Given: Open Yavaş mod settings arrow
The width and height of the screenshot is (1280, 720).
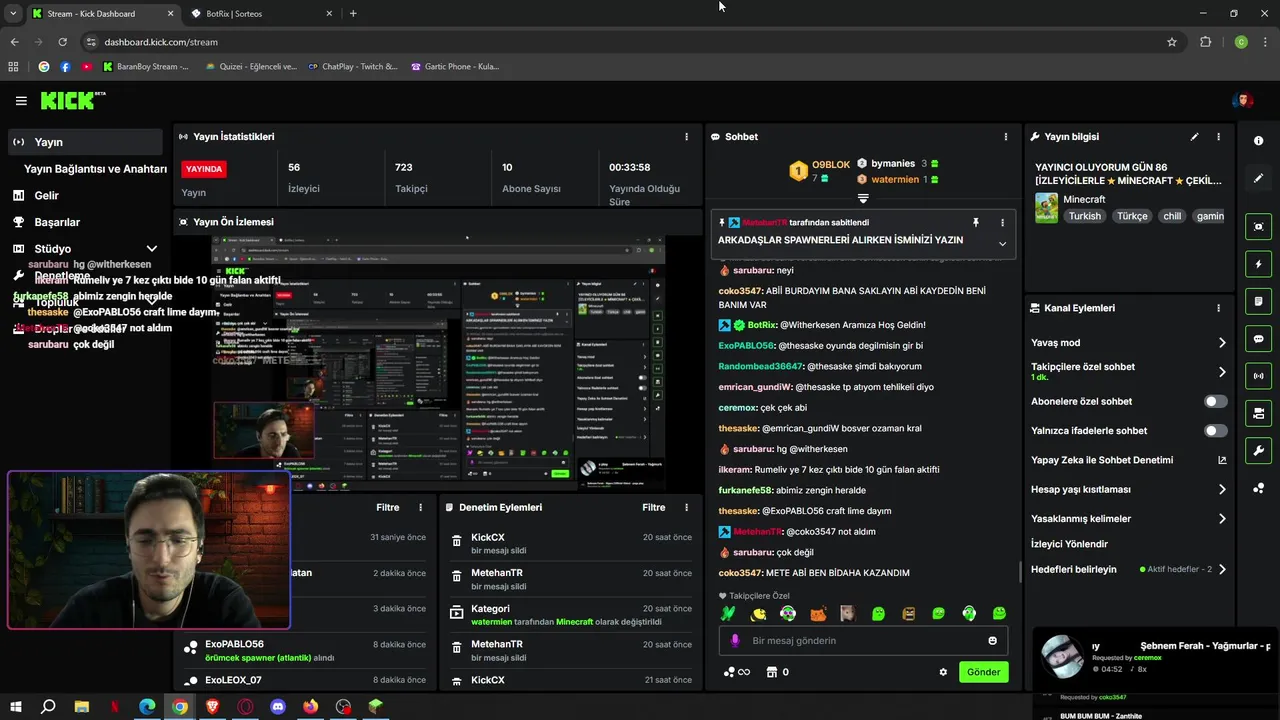Looking at the screenshot, I should 1222,343.
